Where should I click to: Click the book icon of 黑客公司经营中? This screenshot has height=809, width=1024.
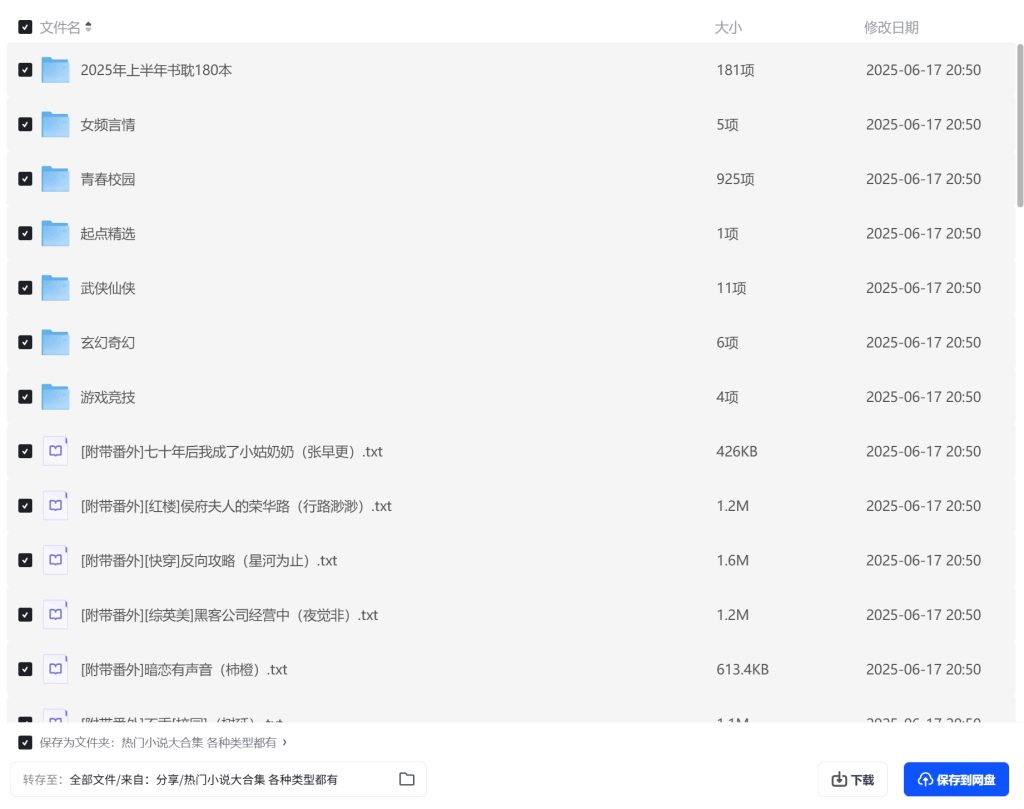[56, 615]
